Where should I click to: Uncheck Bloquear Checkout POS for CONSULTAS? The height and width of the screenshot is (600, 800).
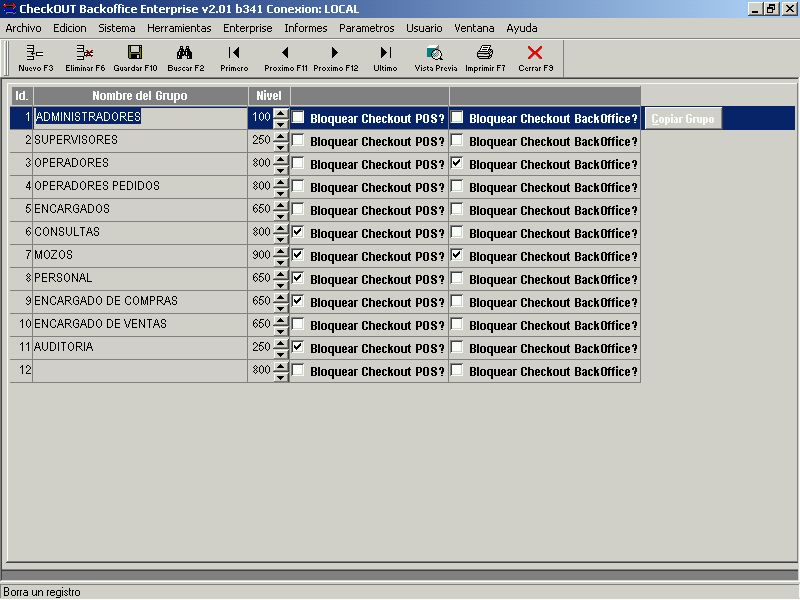click(298, 233)
